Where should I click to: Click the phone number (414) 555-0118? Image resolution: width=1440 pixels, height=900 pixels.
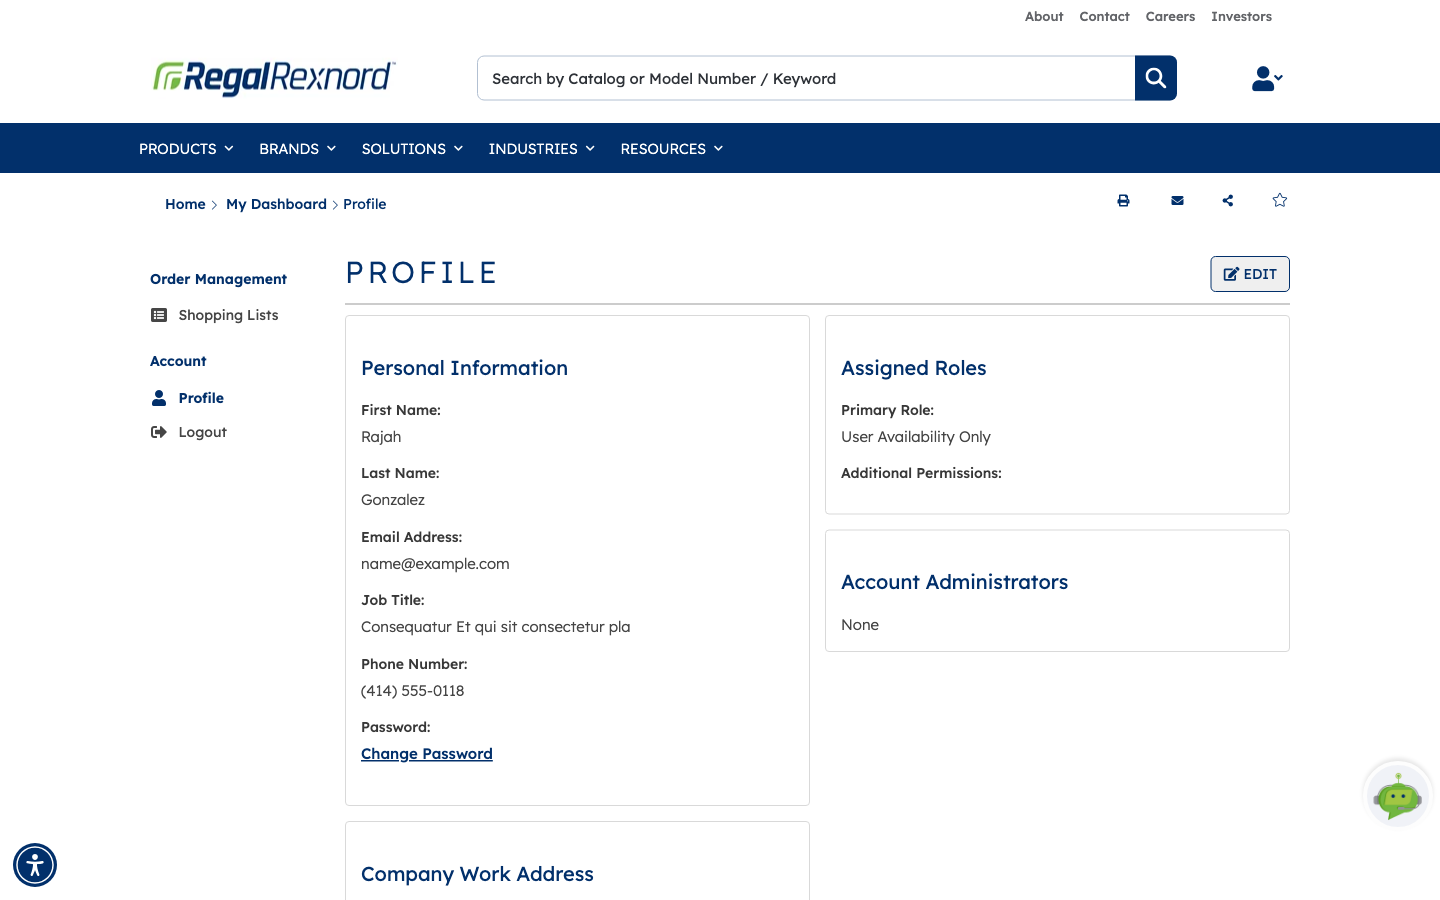[x=413, y=691]
